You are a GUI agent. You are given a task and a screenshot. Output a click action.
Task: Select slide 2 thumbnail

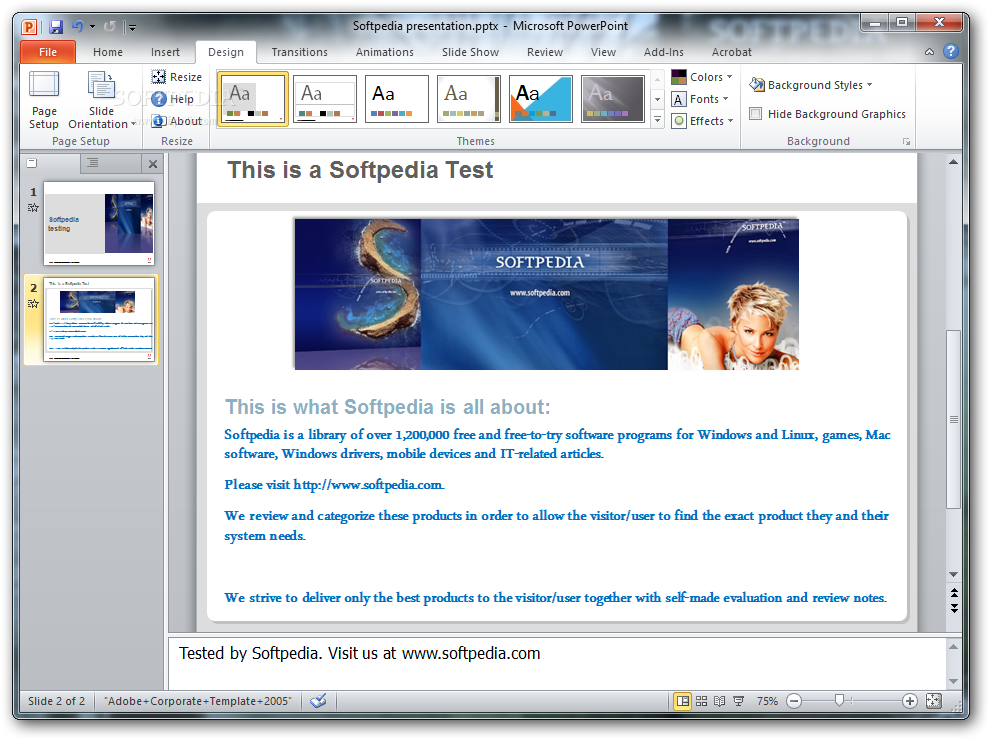(99, 319)
